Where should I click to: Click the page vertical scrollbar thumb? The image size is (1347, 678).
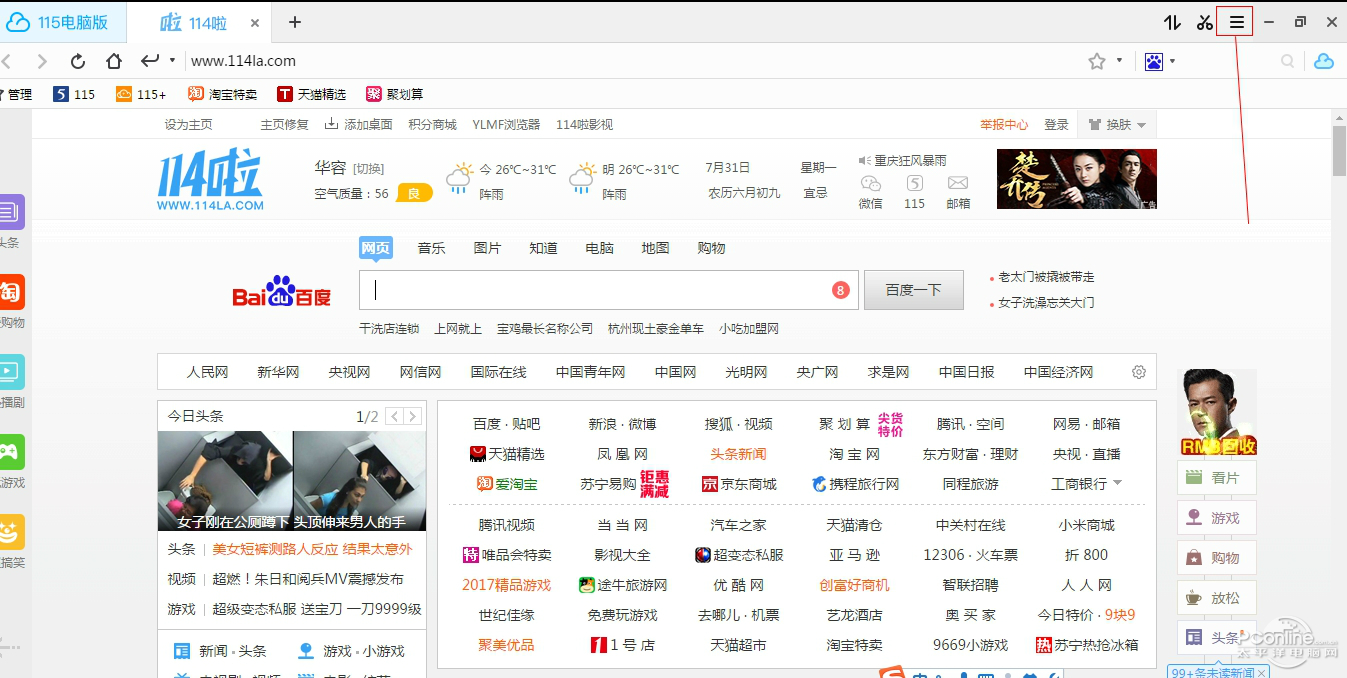pyautogui.click(x=1339, y=152)
